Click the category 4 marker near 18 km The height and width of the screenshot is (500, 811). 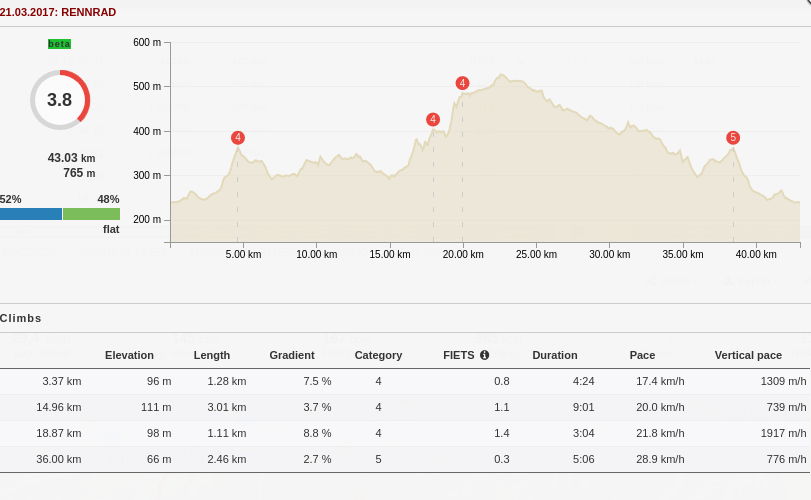[433, 119]
